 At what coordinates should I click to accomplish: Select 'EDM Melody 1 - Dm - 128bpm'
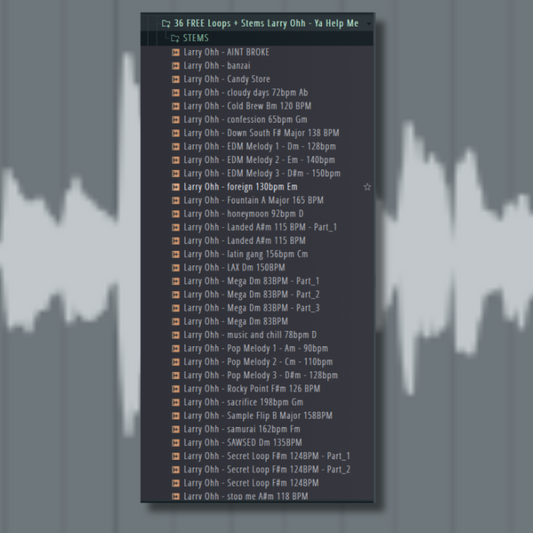coord(260,147)
